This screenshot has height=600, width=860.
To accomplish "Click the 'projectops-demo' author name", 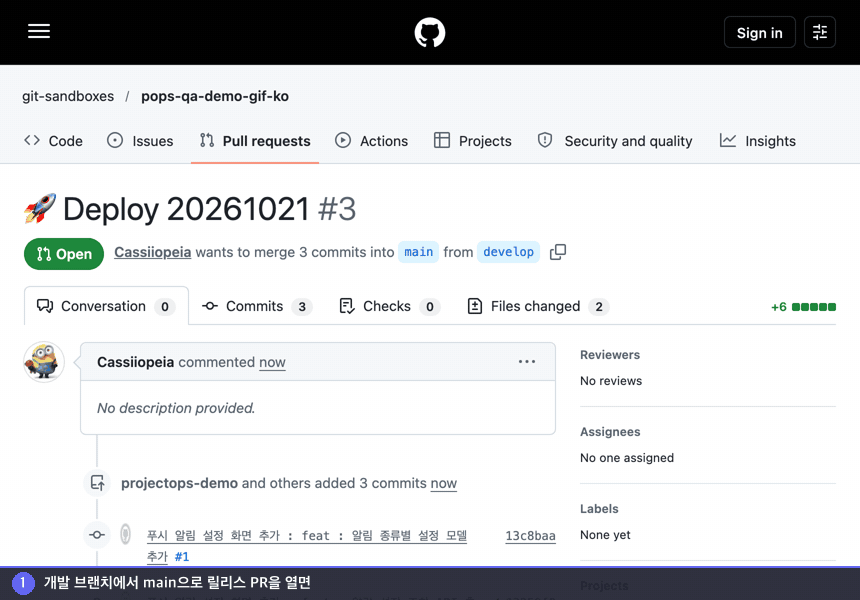I will [x=179, y=483].
